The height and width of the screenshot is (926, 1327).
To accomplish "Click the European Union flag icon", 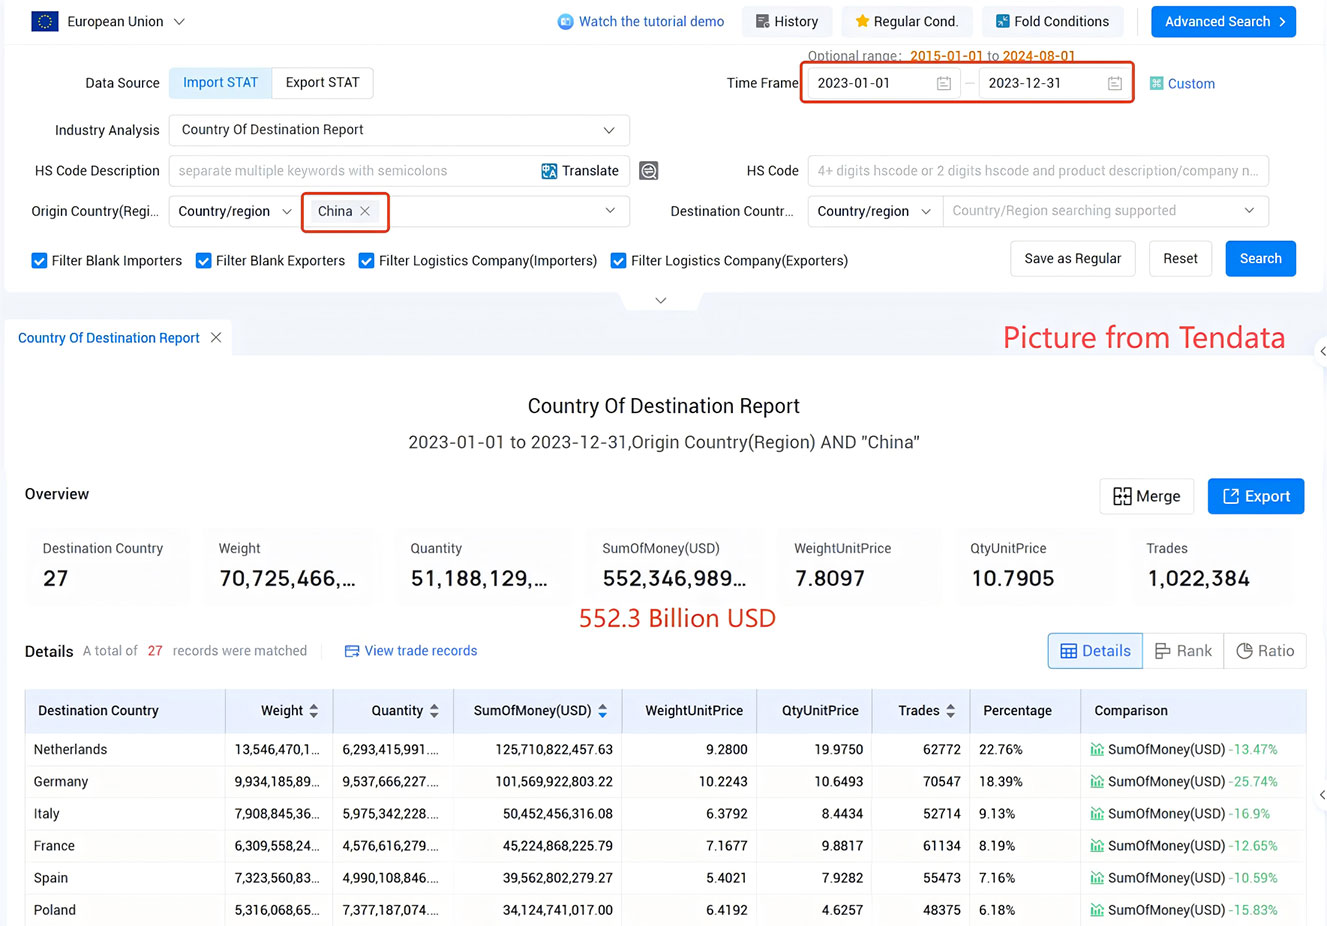I will coord(45,21).
